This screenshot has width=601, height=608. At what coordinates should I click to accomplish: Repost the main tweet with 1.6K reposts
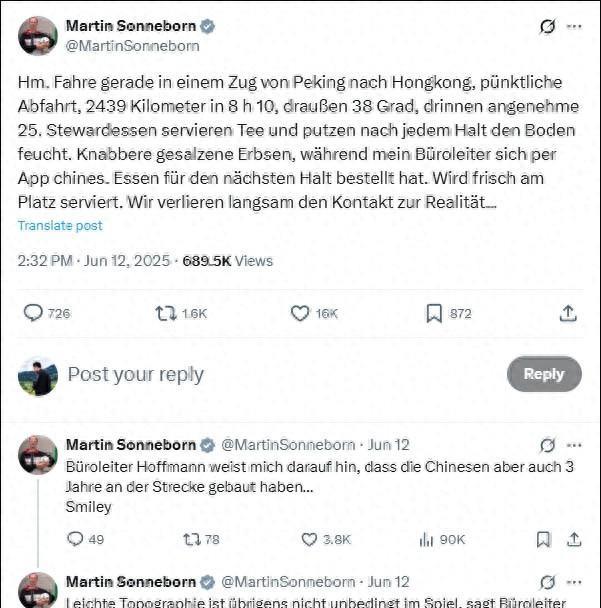[166, 313]
